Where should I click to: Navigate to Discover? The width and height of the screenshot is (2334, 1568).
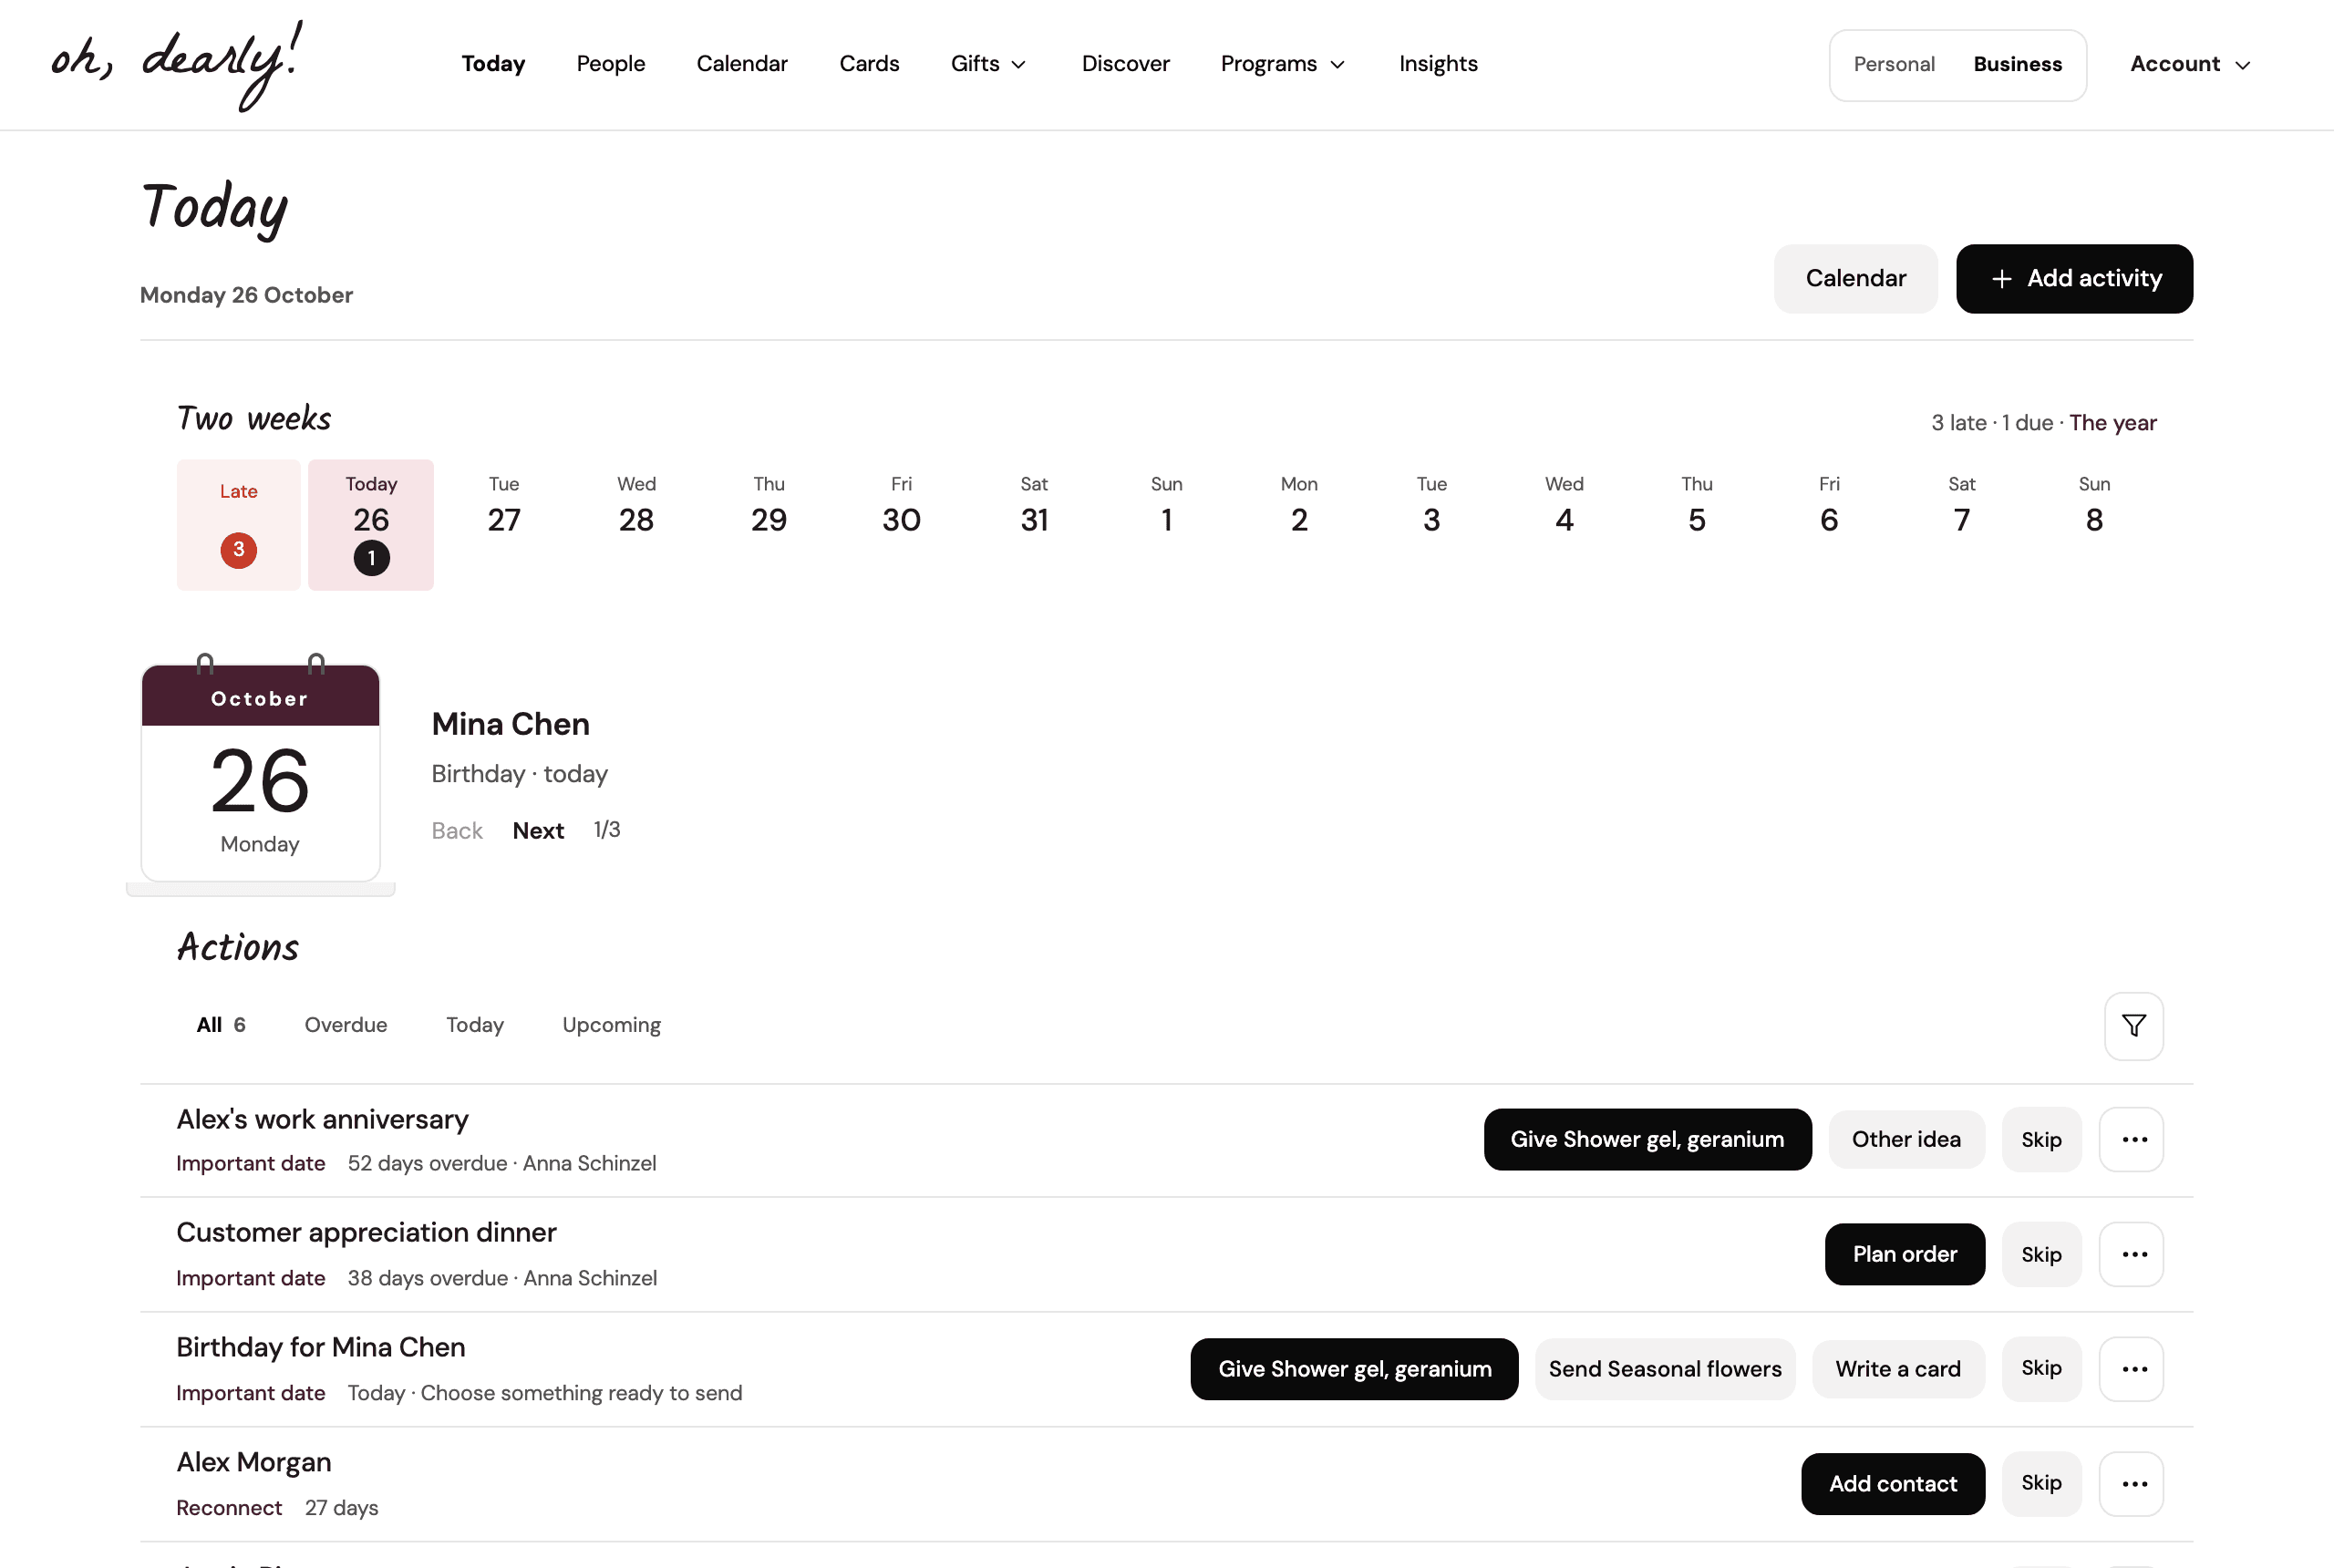coord(1125,64)
